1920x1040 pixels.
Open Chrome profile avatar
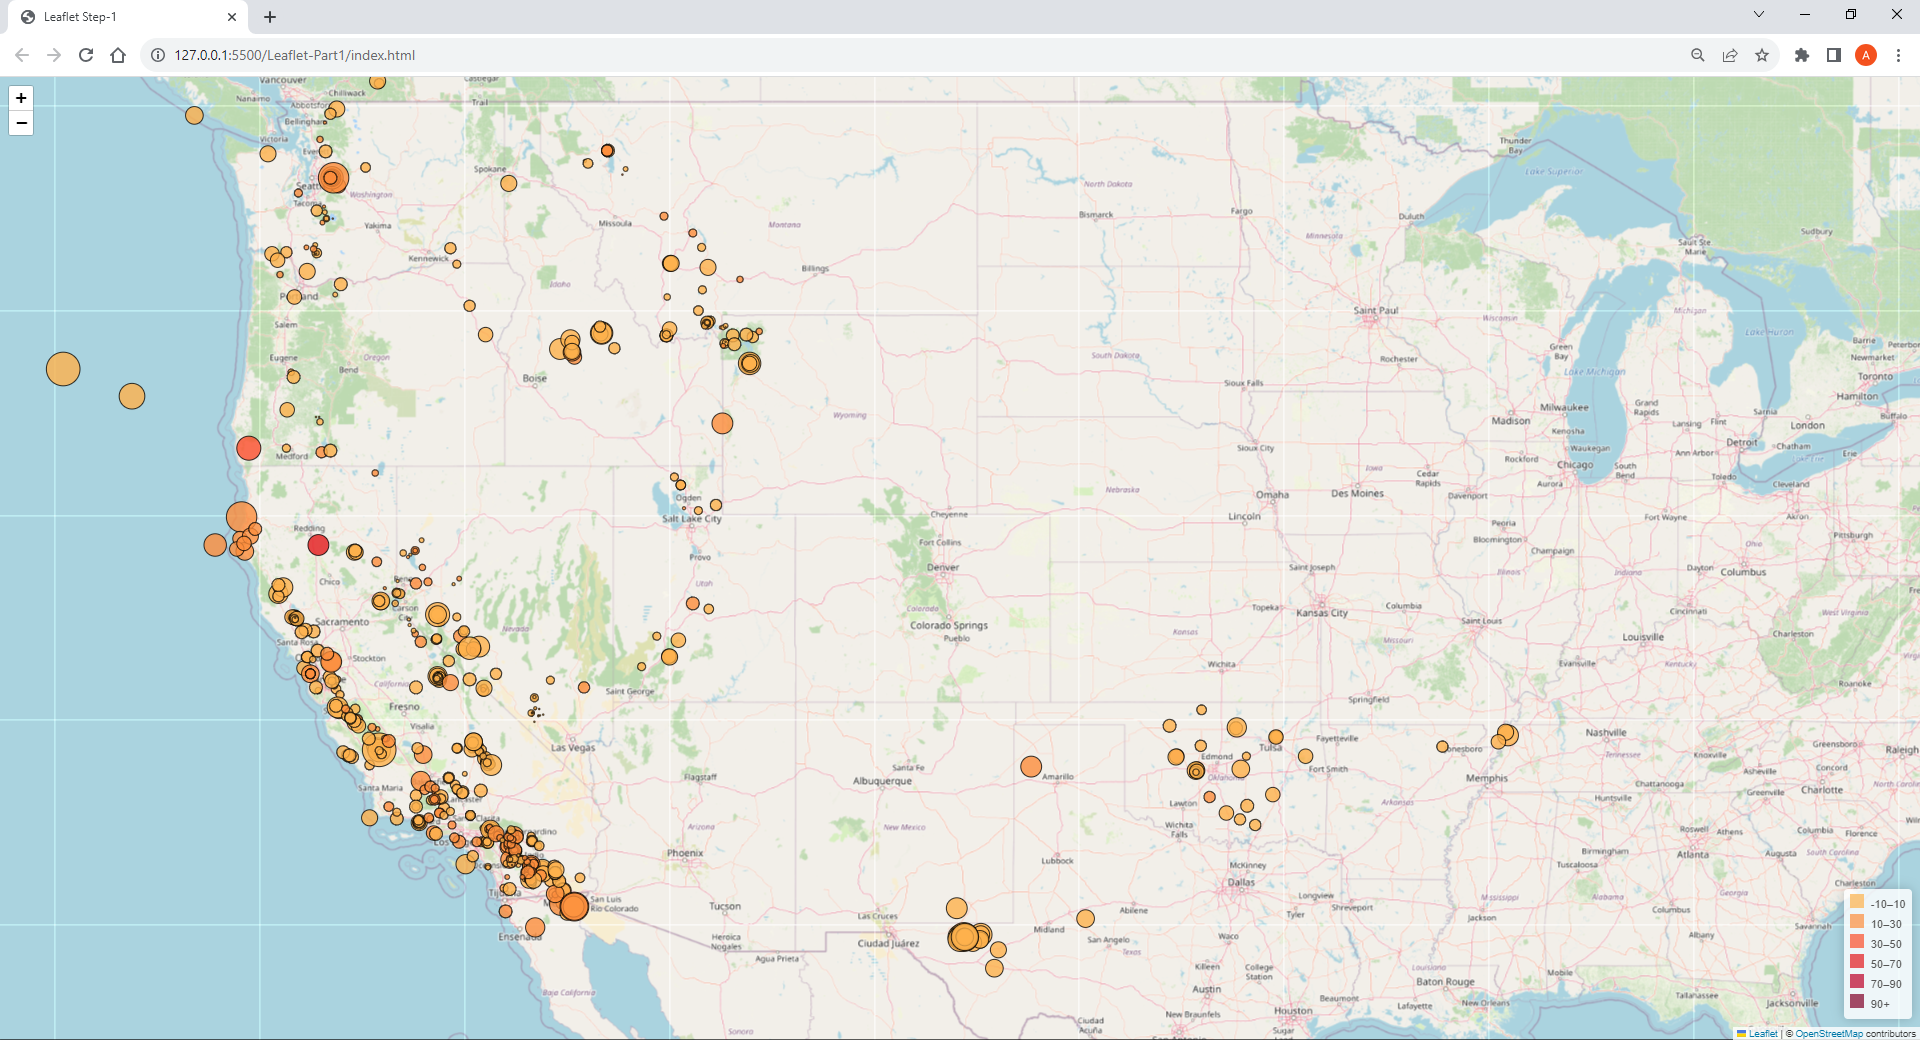tap(1866, 55)
